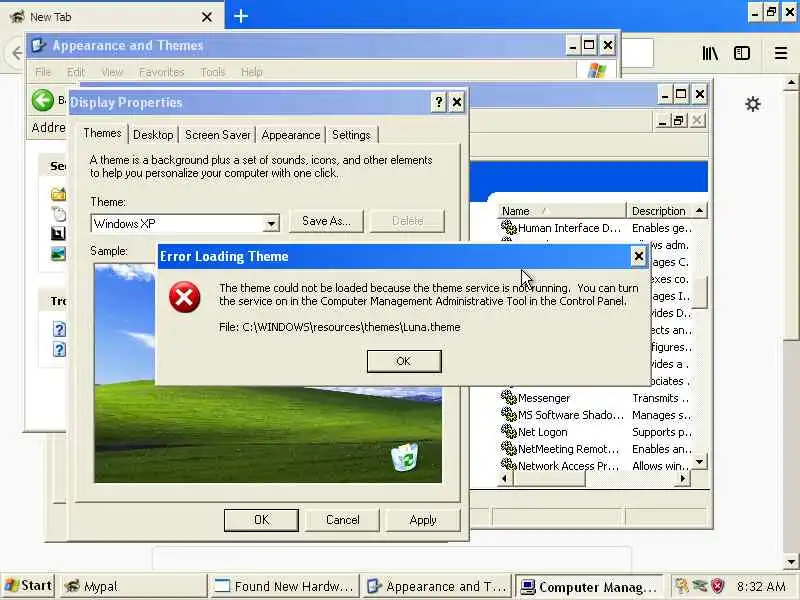Click the Save As... button

(326, 221)
